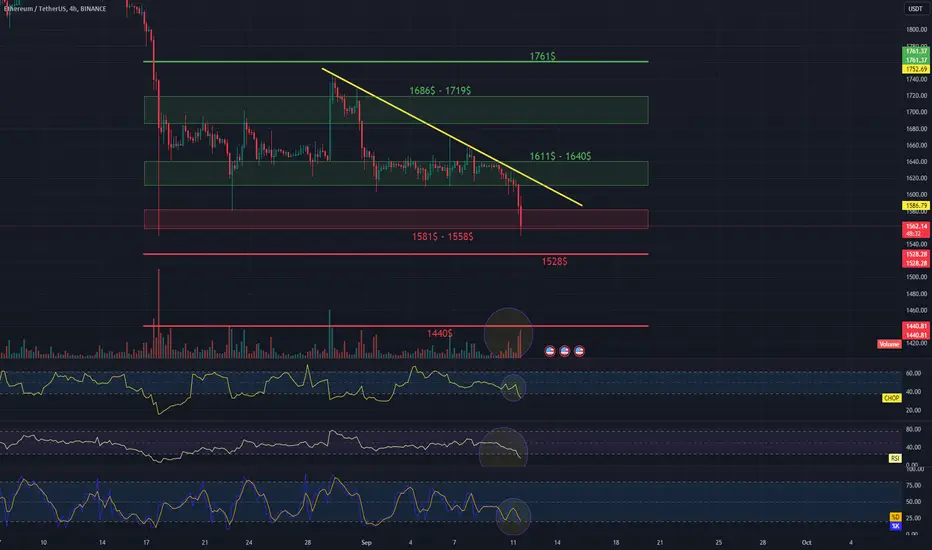Select the orange SD stochastic label
932x550 pixels.
pyautogui.click(x=895, y=517)
